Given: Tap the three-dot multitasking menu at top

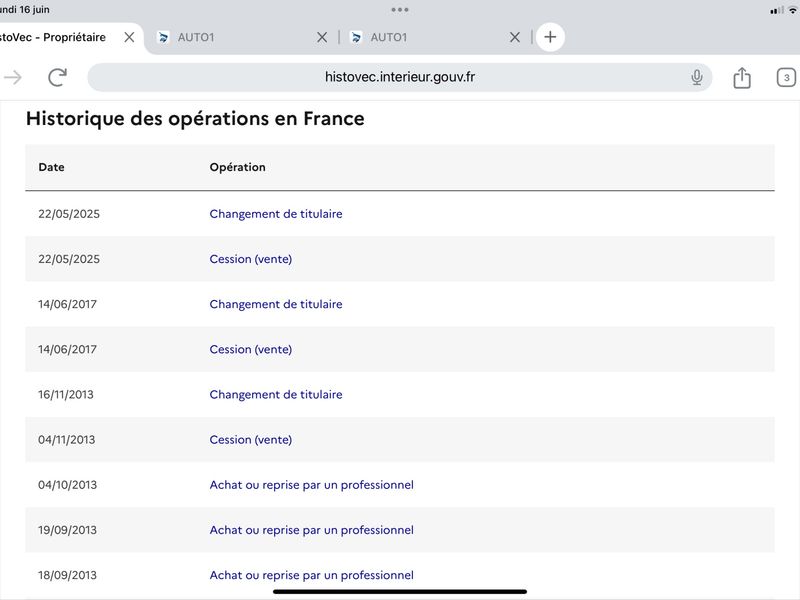Looking at the screenshot, I should pyautogui.click(x=399, y=10).
